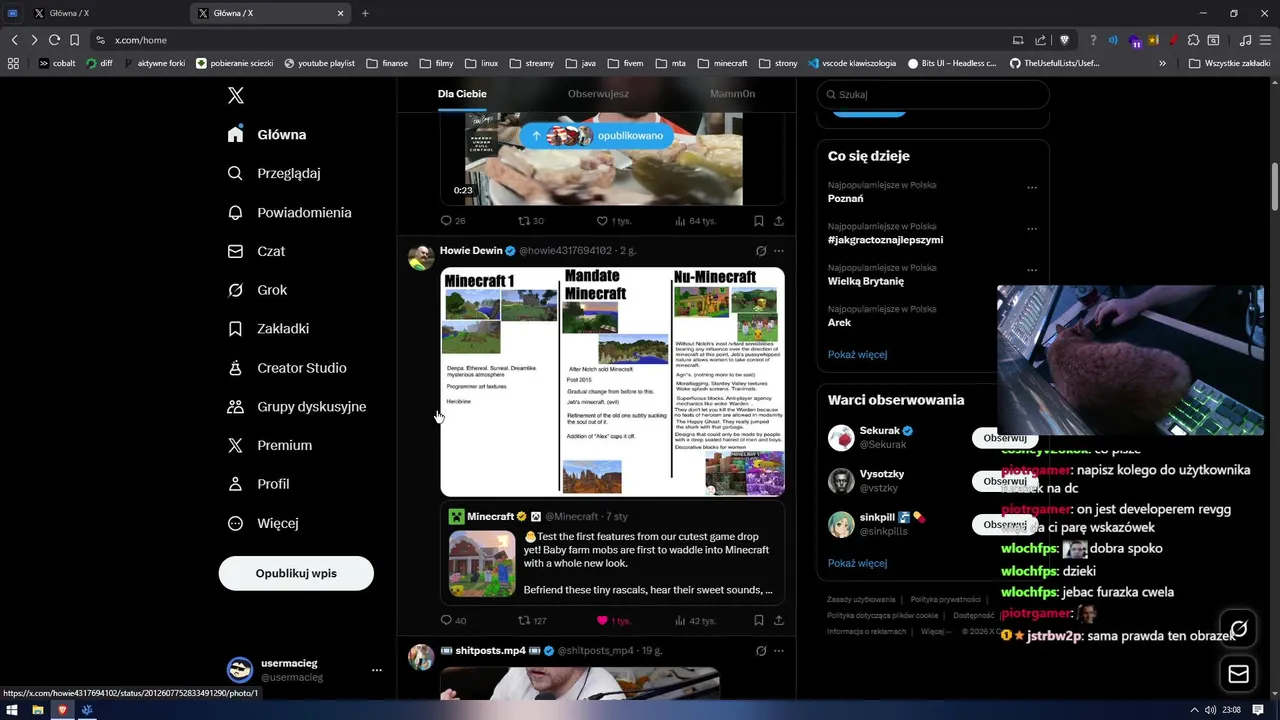Screen dimensions: 1280x720
Task: Open Profil page
Action: [258, 484]
